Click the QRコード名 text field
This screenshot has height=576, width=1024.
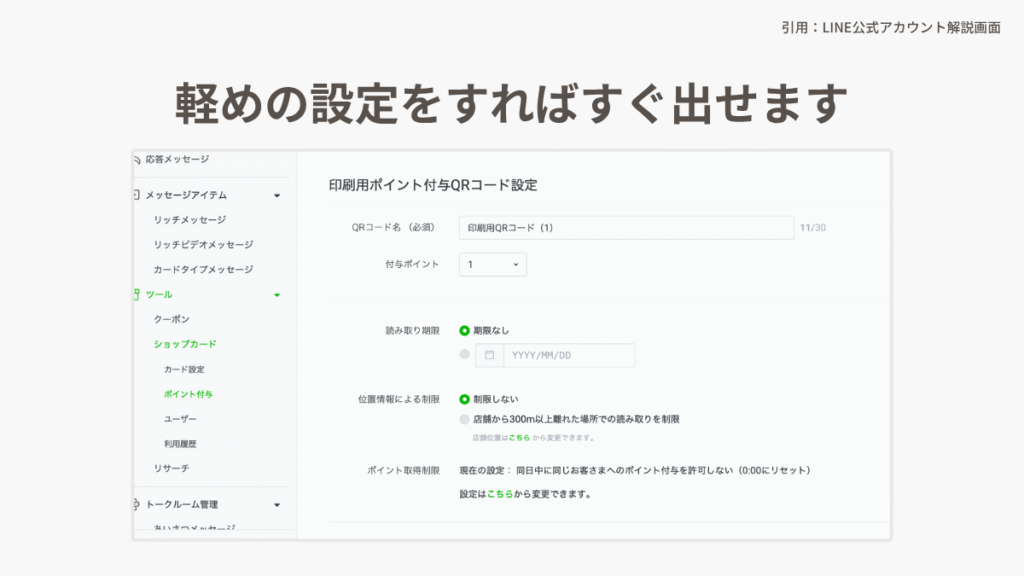[626, 228]
